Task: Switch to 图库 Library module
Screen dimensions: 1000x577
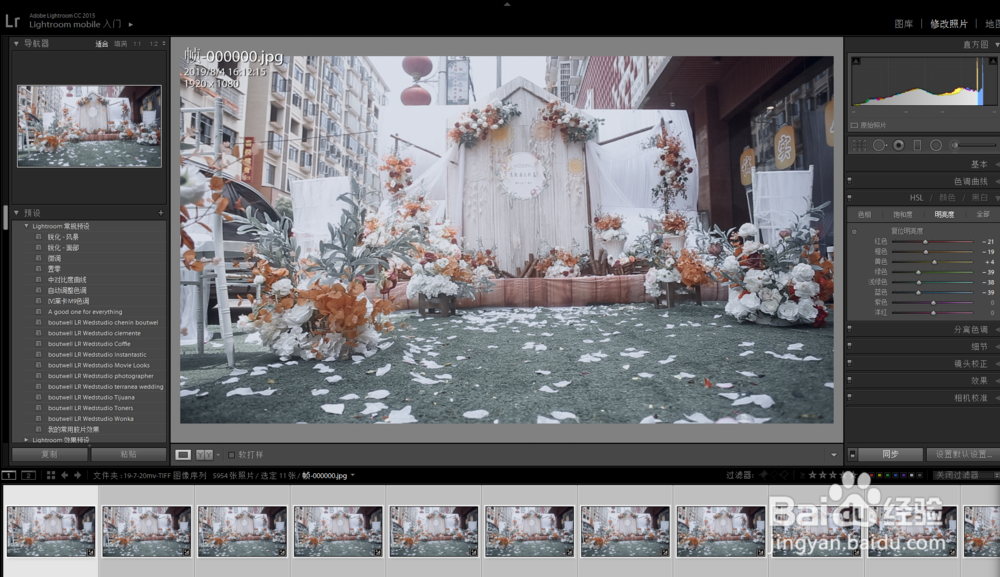Action: (904, 24)
